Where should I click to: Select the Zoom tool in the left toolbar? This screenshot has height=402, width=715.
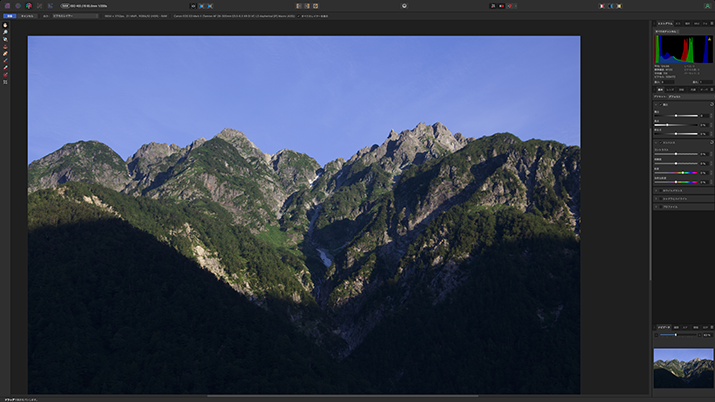tap(5, 32)
